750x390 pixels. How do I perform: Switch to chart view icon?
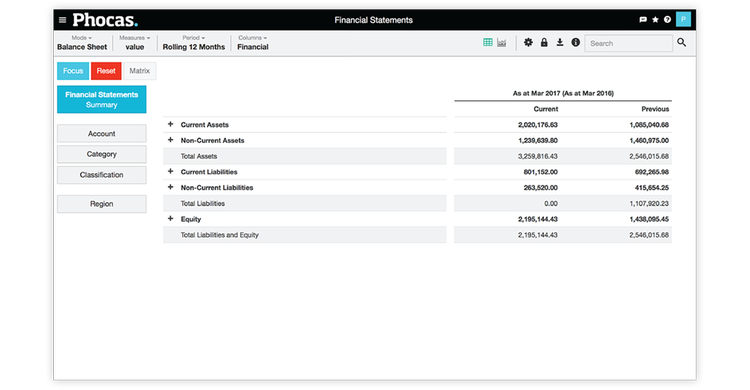pyautogui.click(x=501, y=43)
